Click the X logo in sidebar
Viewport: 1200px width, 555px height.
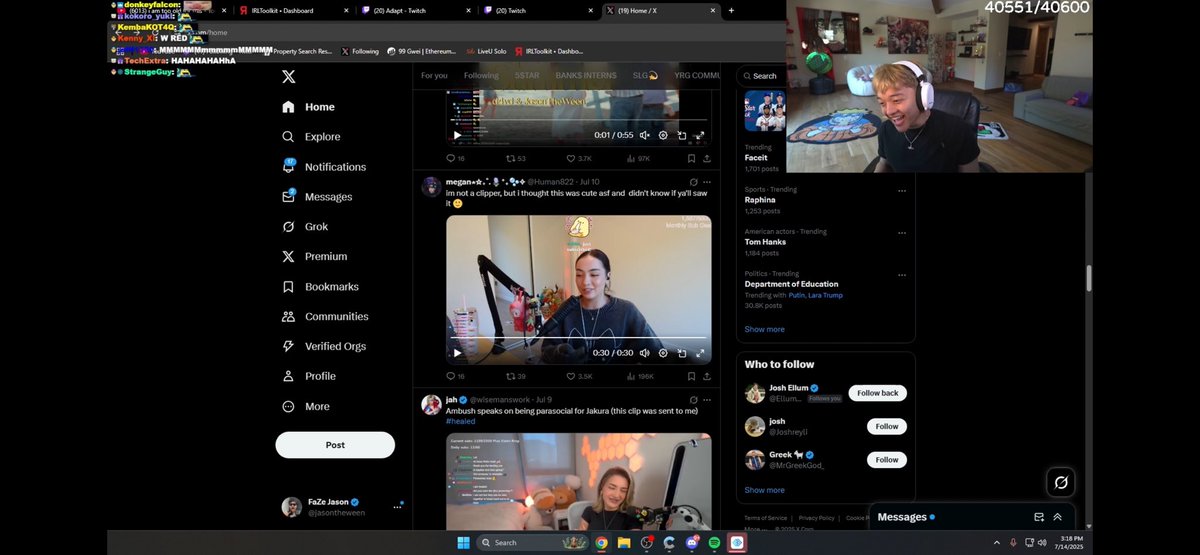tap(288, 76)
